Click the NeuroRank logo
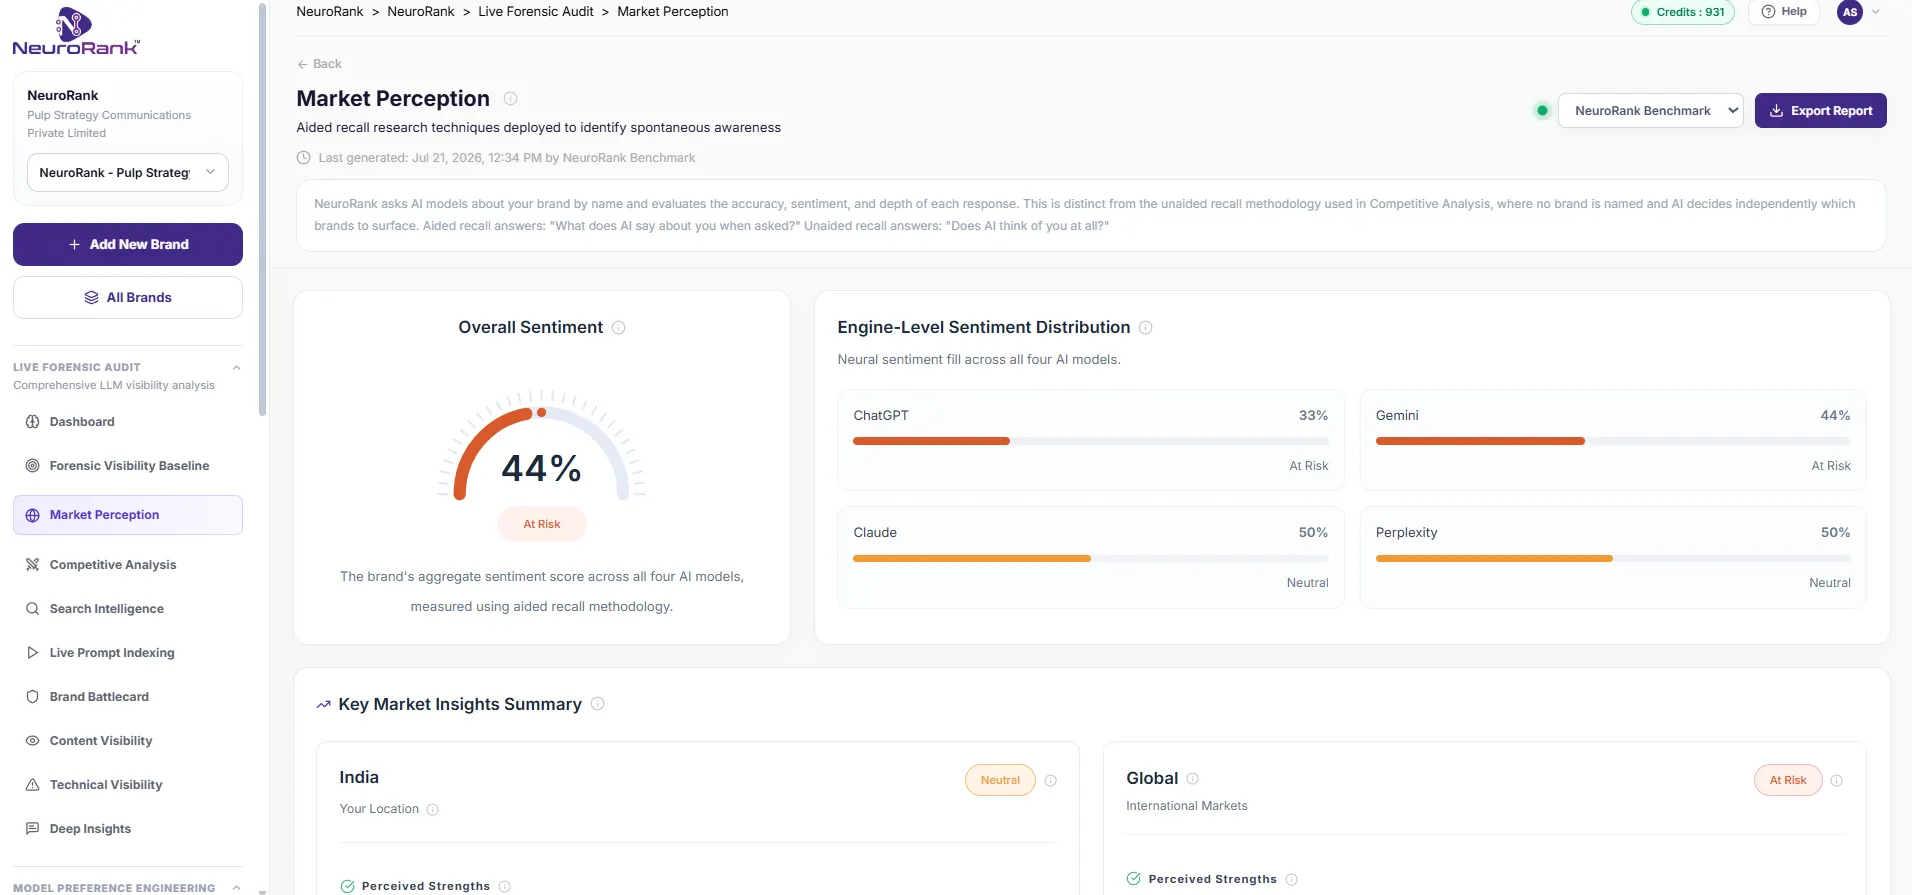 click(76, 31)
